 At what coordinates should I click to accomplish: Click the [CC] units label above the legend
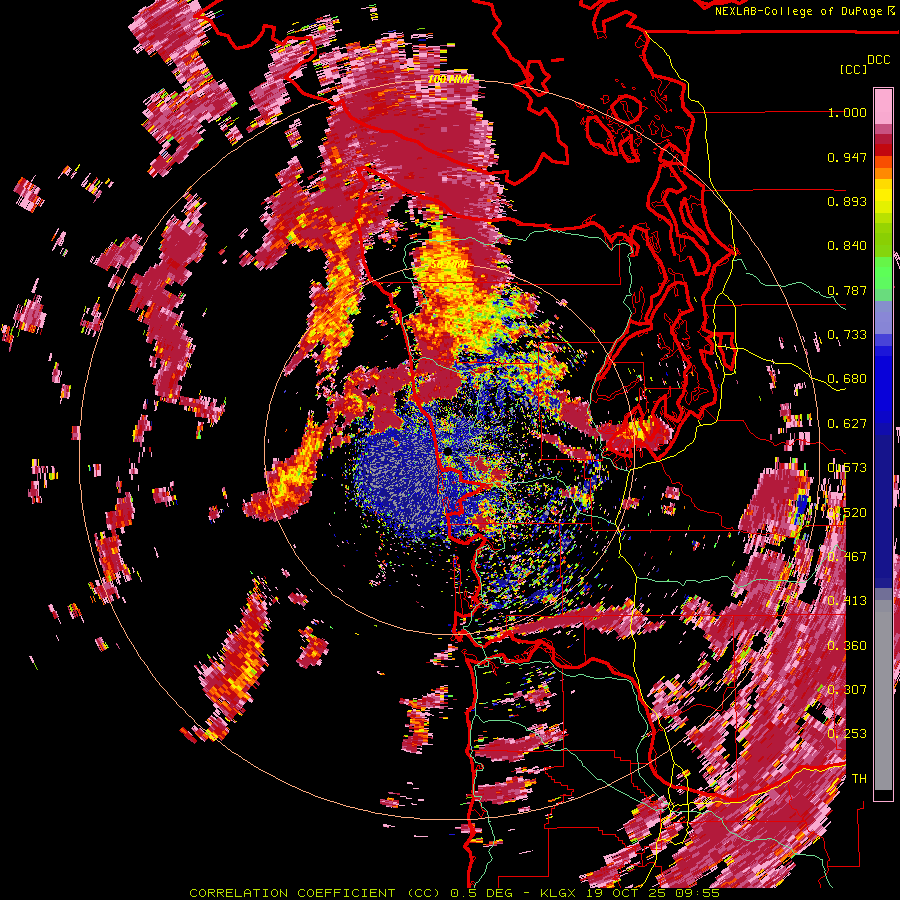pos(854,69)
